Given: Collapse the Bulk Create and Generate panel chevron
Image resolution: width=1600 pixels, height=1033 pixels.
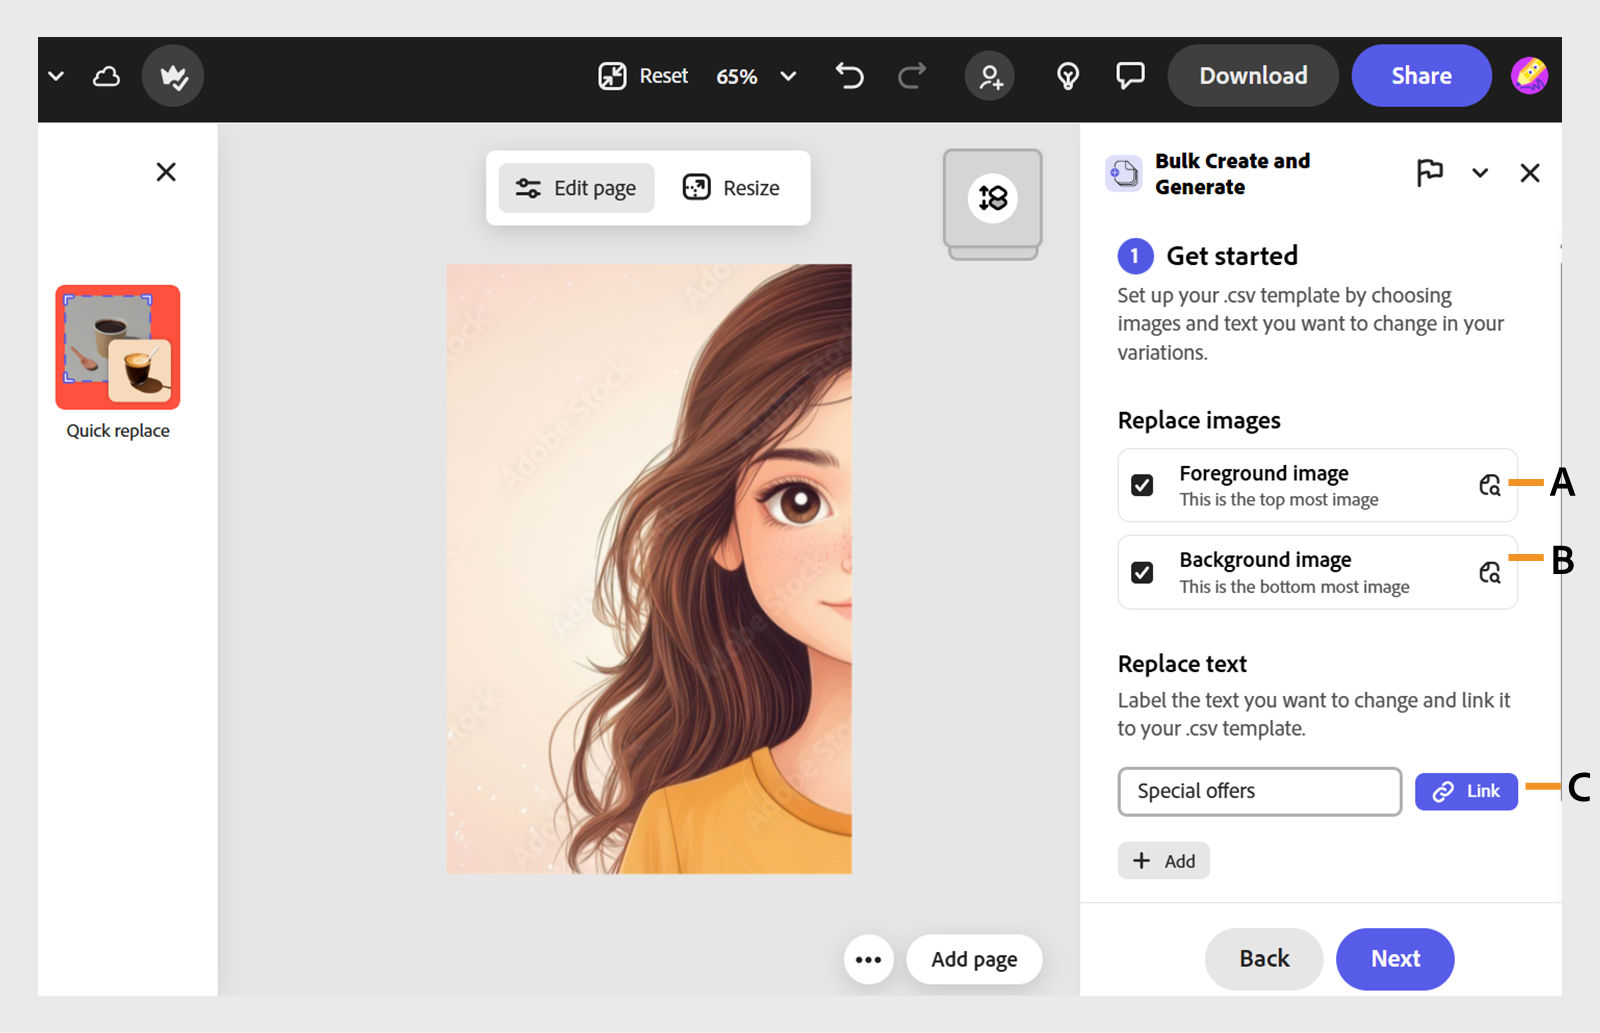Looking at the screenshot, I should [x=1480, y=173].
